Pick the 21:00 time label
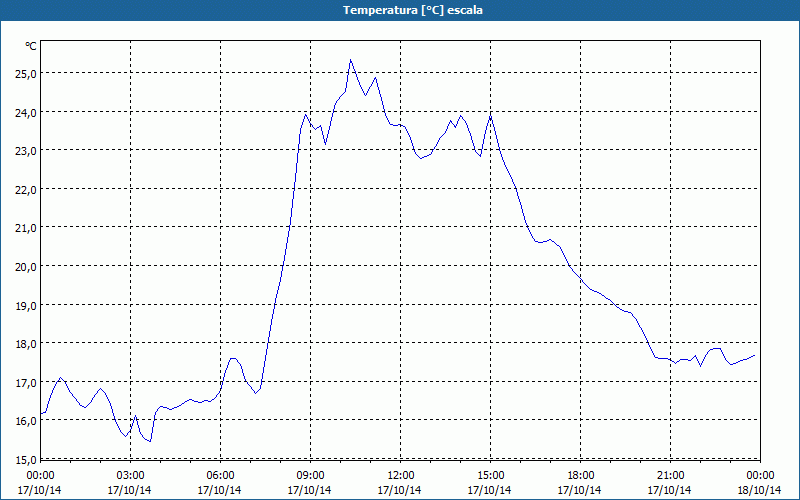This screenshot has width=800, height=500. click(x=670, y=476)
